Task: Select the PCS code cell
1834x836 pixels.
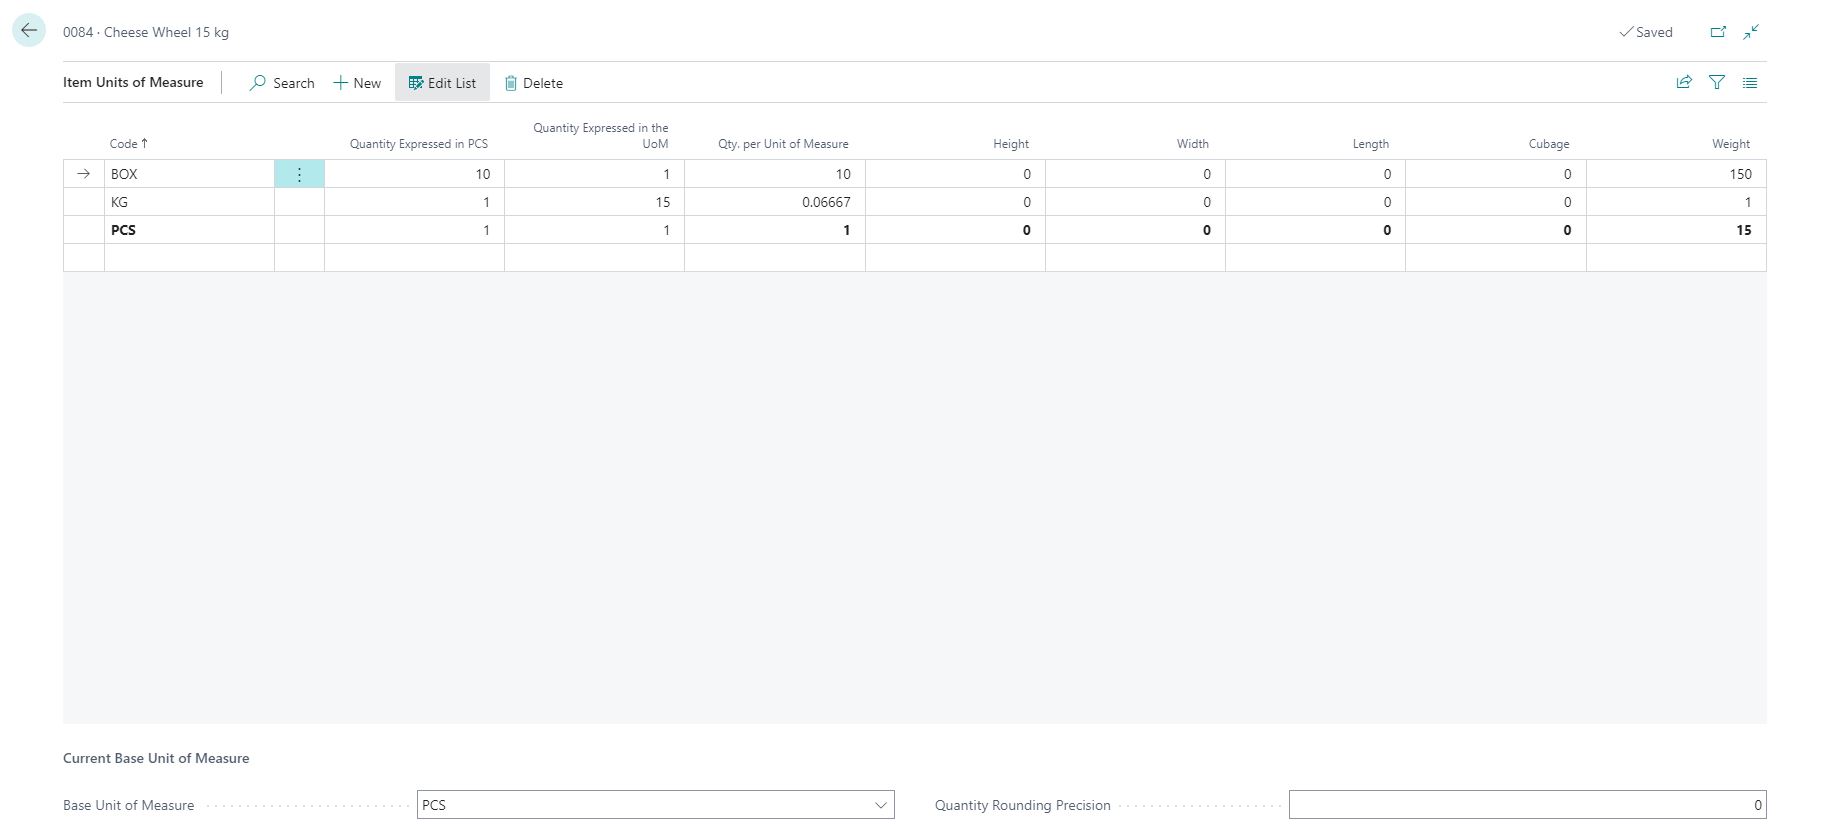Action: coord(188,230)
